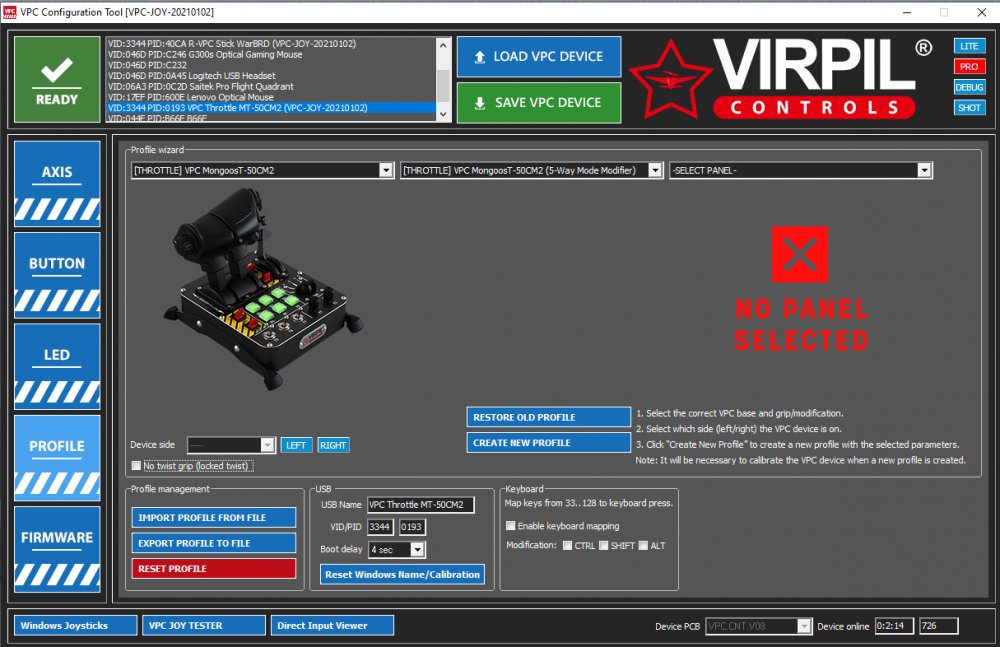Select VID:046D PID:C232 device row
Screen dimensions: 1000x647
(x=271, y=65)
